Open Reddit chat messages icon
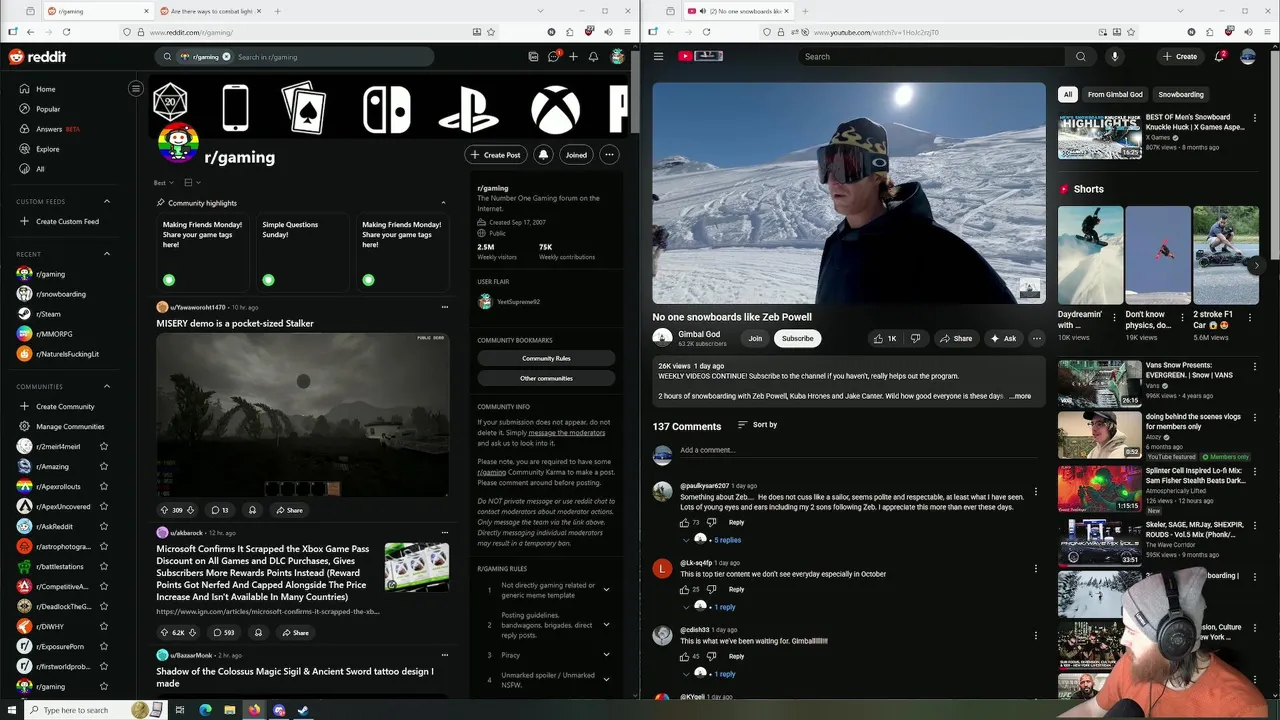The image size is (1280, 720). pyautogui.click(x=553, y=57)
